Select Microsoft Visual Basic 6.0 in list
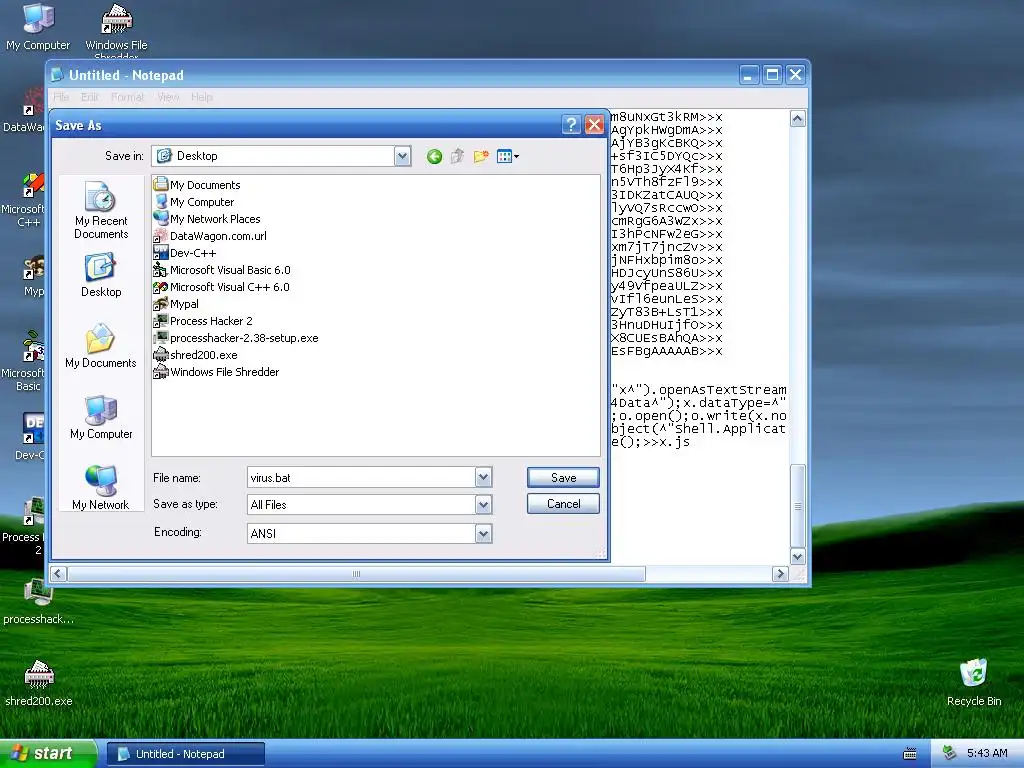 tap(222, 270)
